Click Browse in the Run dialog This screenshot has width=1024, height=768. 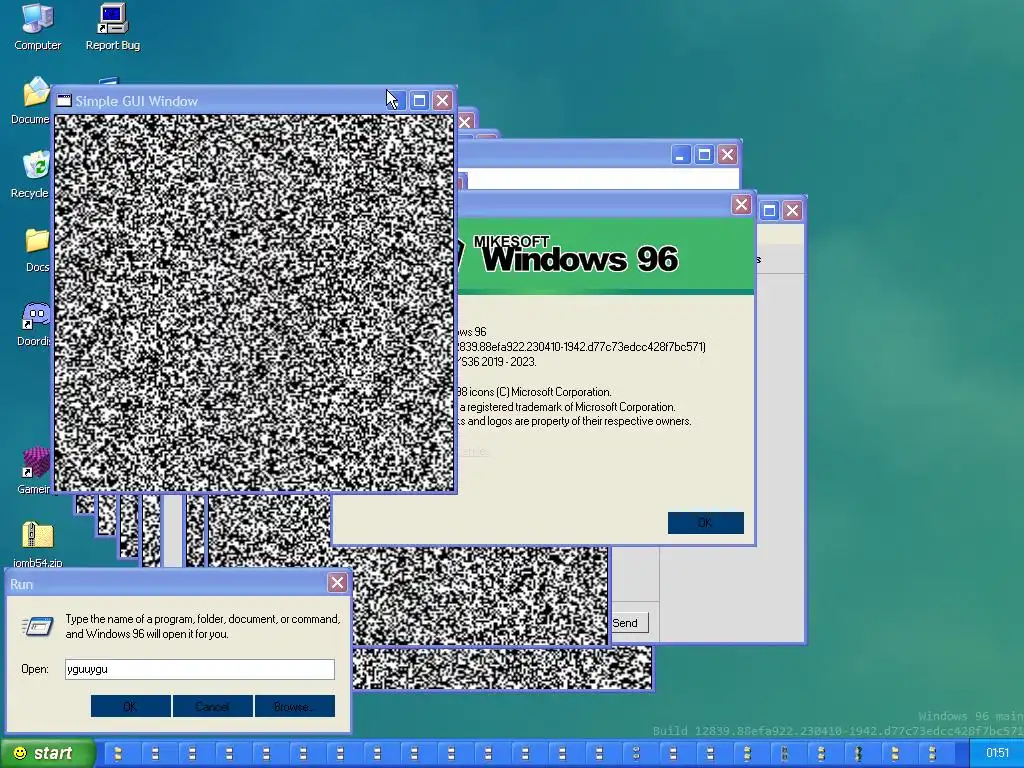pos(295,706)
